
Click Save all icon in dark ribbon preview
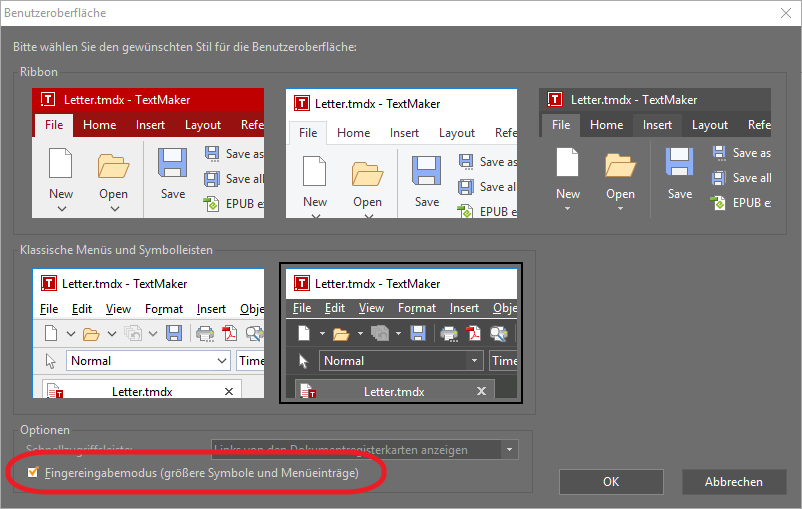[719, 178]
